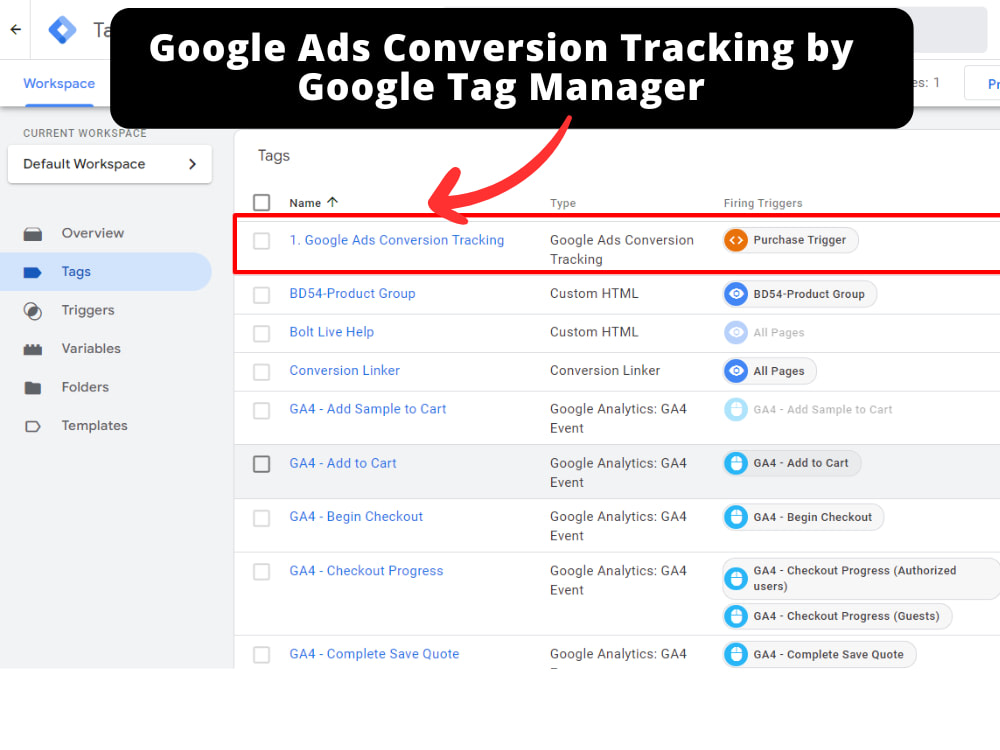Click the Templates tag-outline icon

[x=33, y=426]
